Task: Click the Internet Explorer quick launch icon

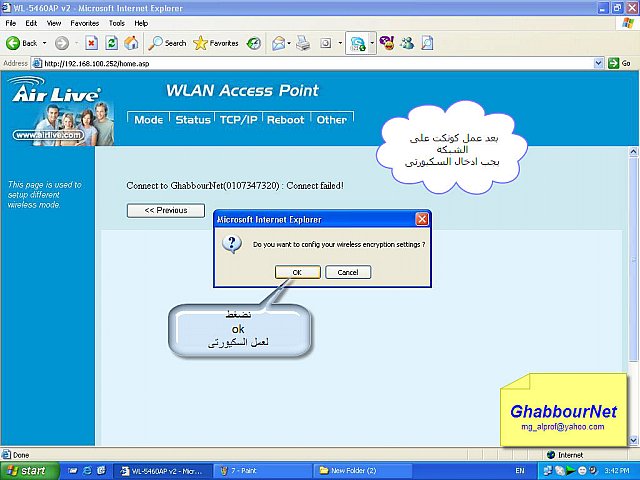Action: 87,471
